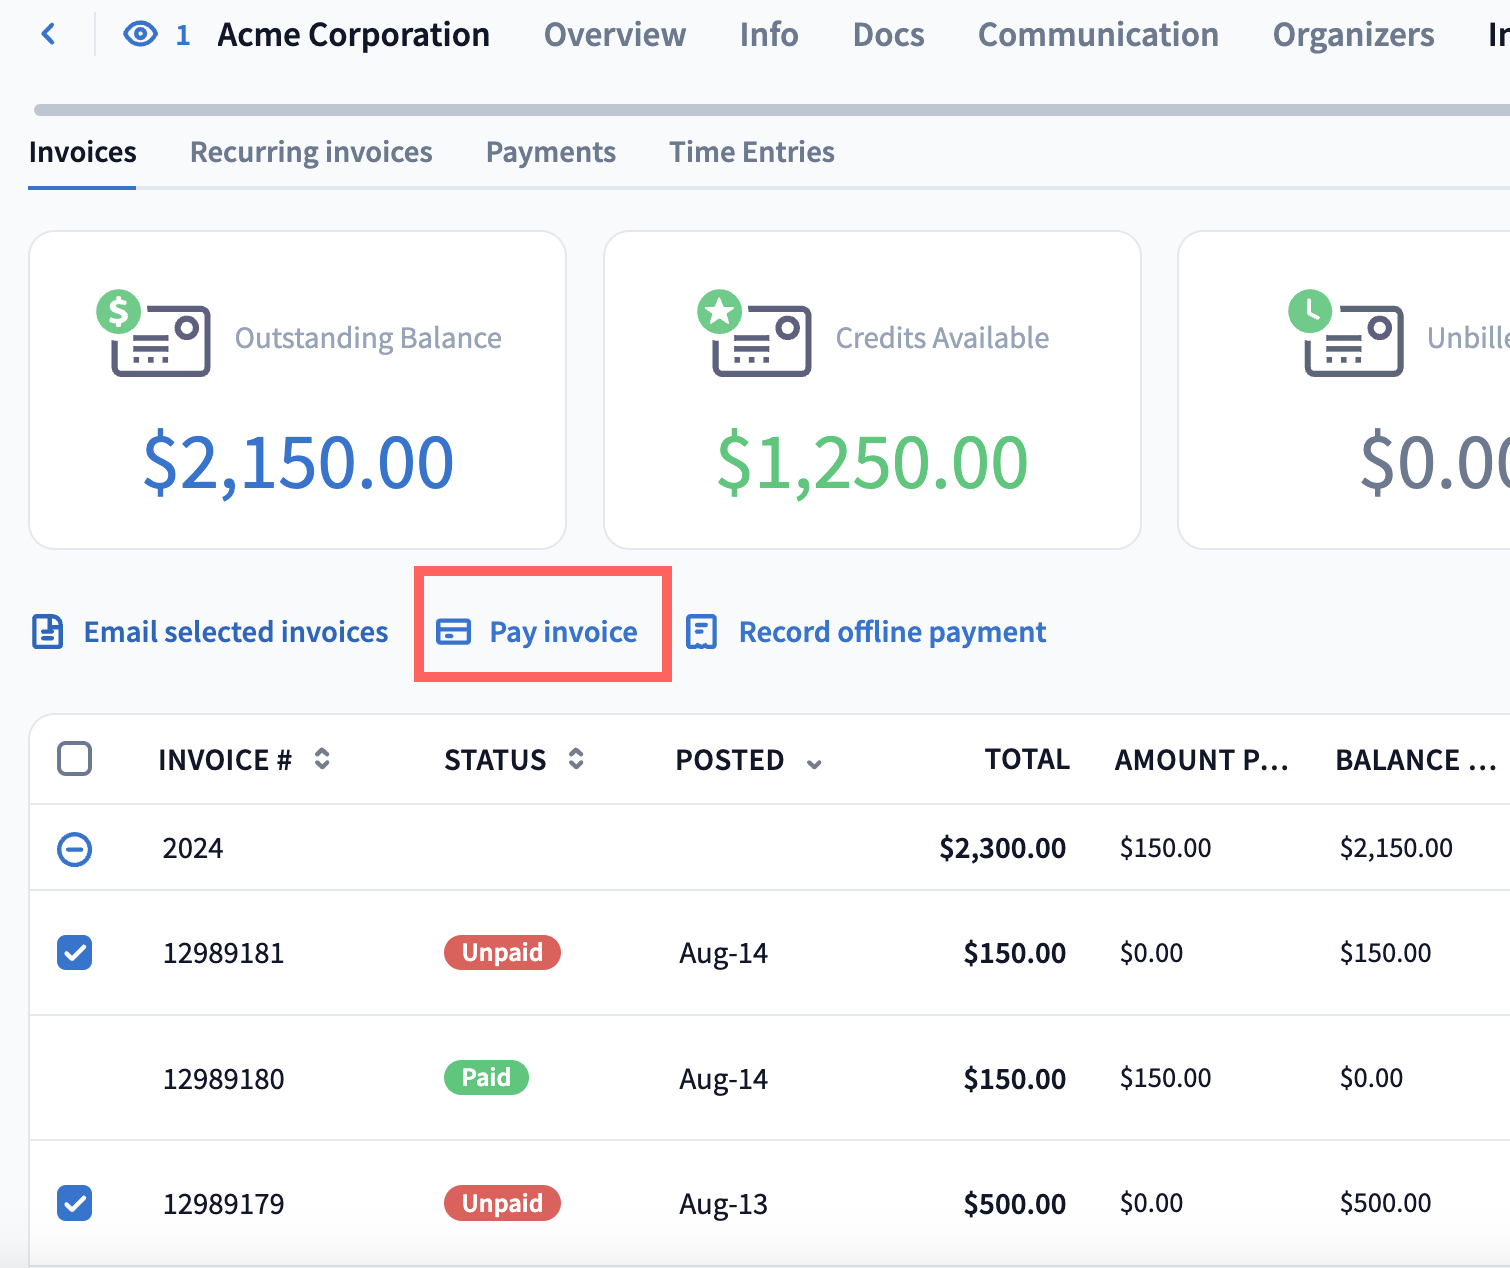1510x1268 pixels.
Task: Click the Credits Available star icon
Action: point(720,312)
